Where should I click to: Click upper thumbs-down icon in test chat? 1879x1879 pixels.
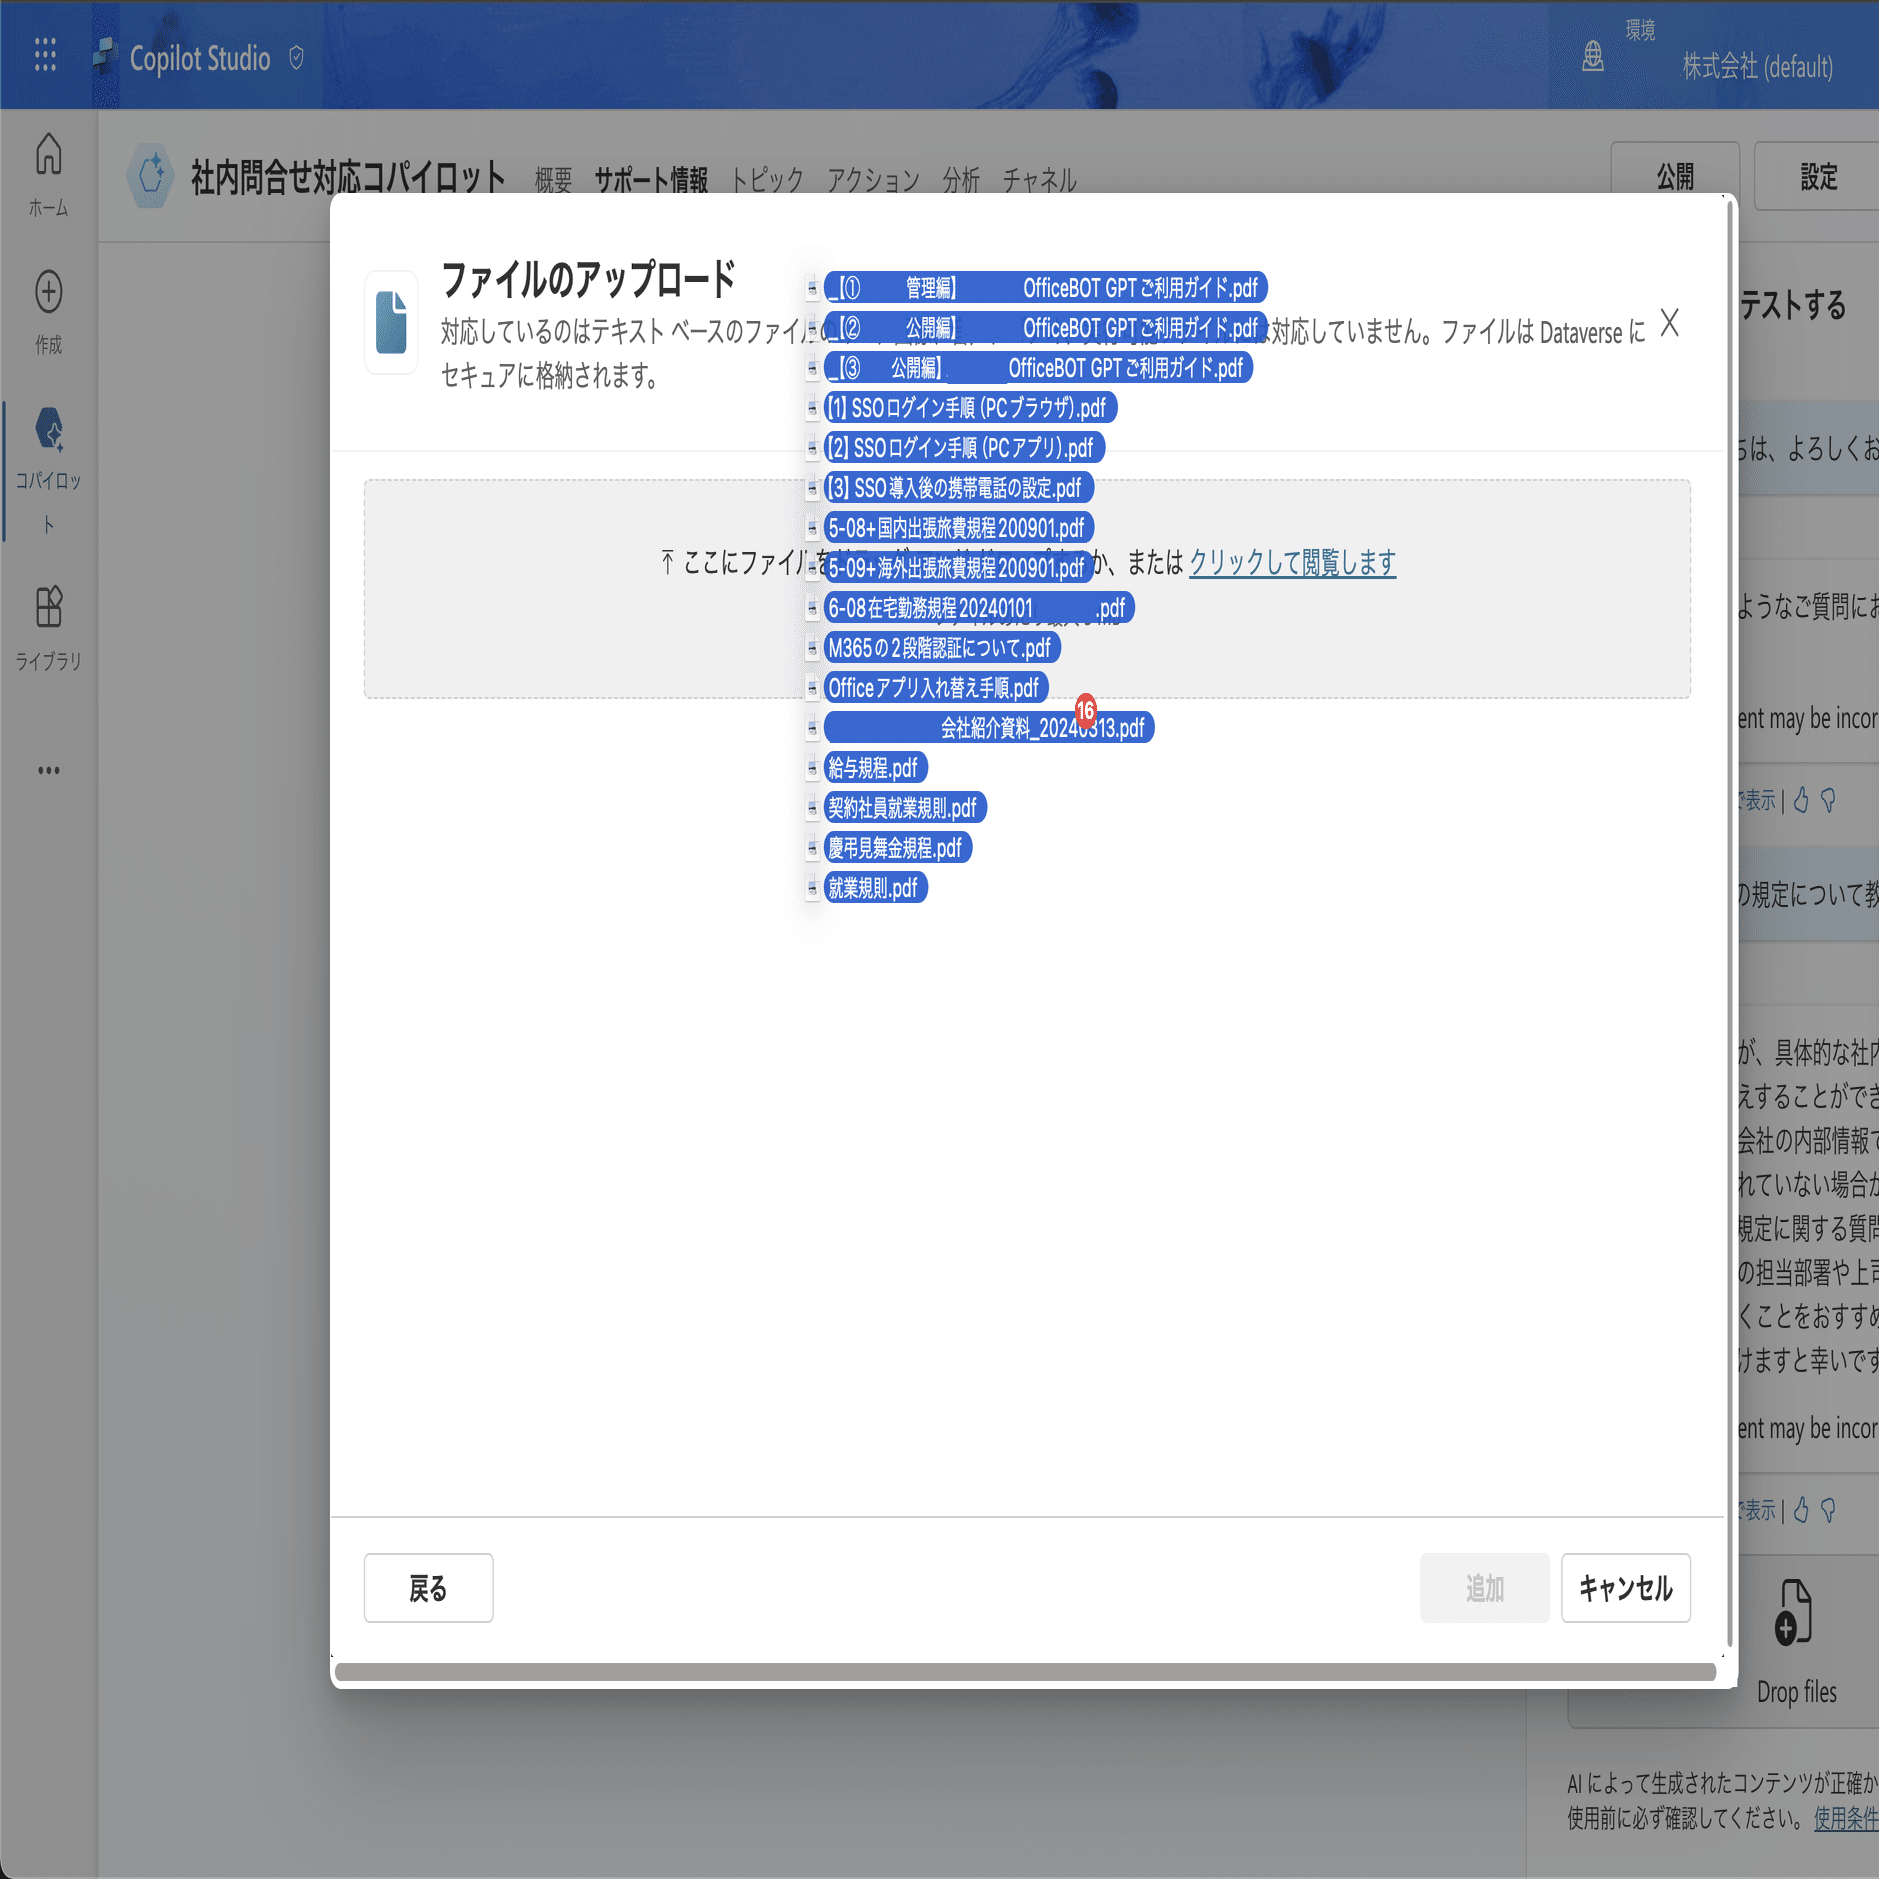[1828, 800]
